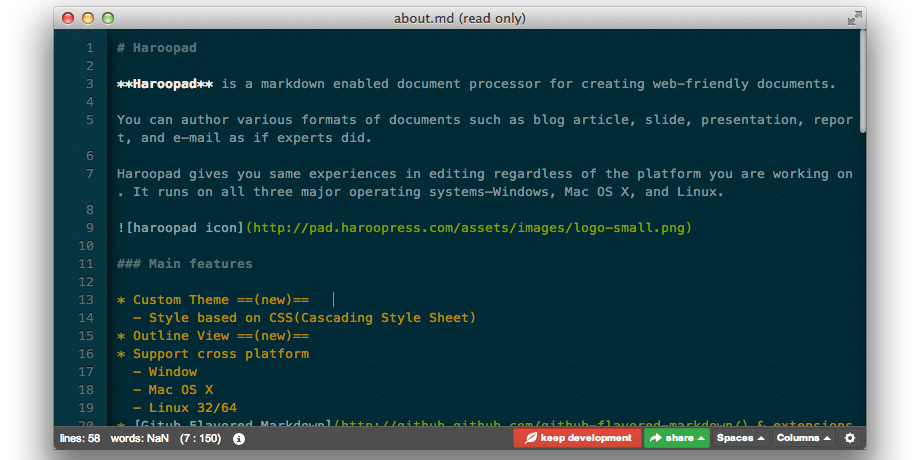Click the '- Mac OS X' list item
This screenshot has width=920, height=460.
coord(173,390)
